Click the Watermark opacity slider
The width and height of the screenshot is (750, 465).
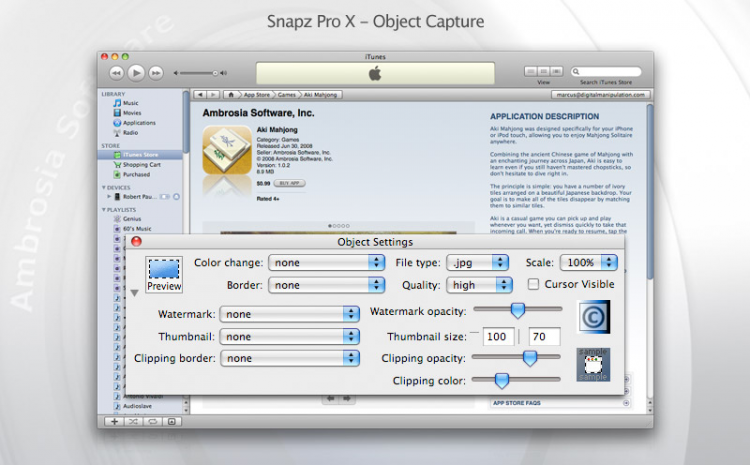(x=518, y=310)
